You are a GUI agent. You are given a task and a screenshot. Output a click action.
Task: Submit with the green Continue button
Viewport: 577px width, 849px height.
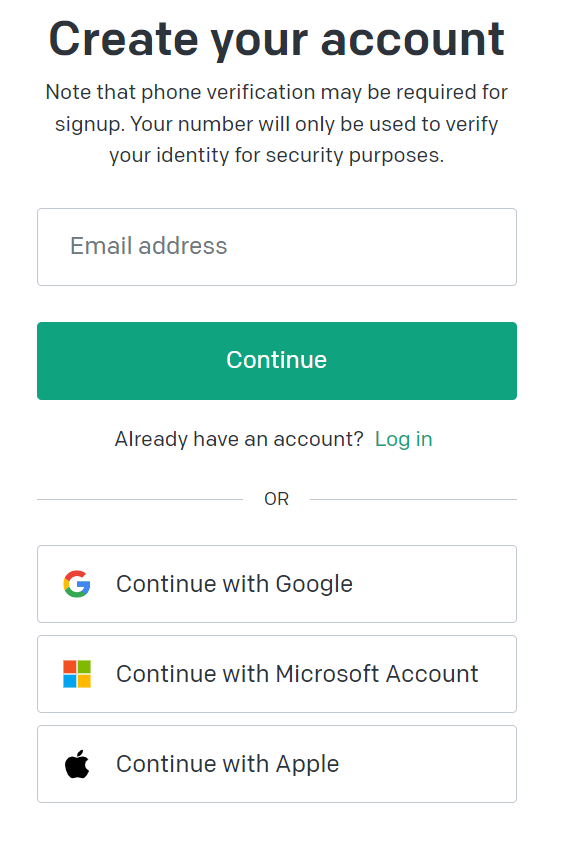coord(277,361)
